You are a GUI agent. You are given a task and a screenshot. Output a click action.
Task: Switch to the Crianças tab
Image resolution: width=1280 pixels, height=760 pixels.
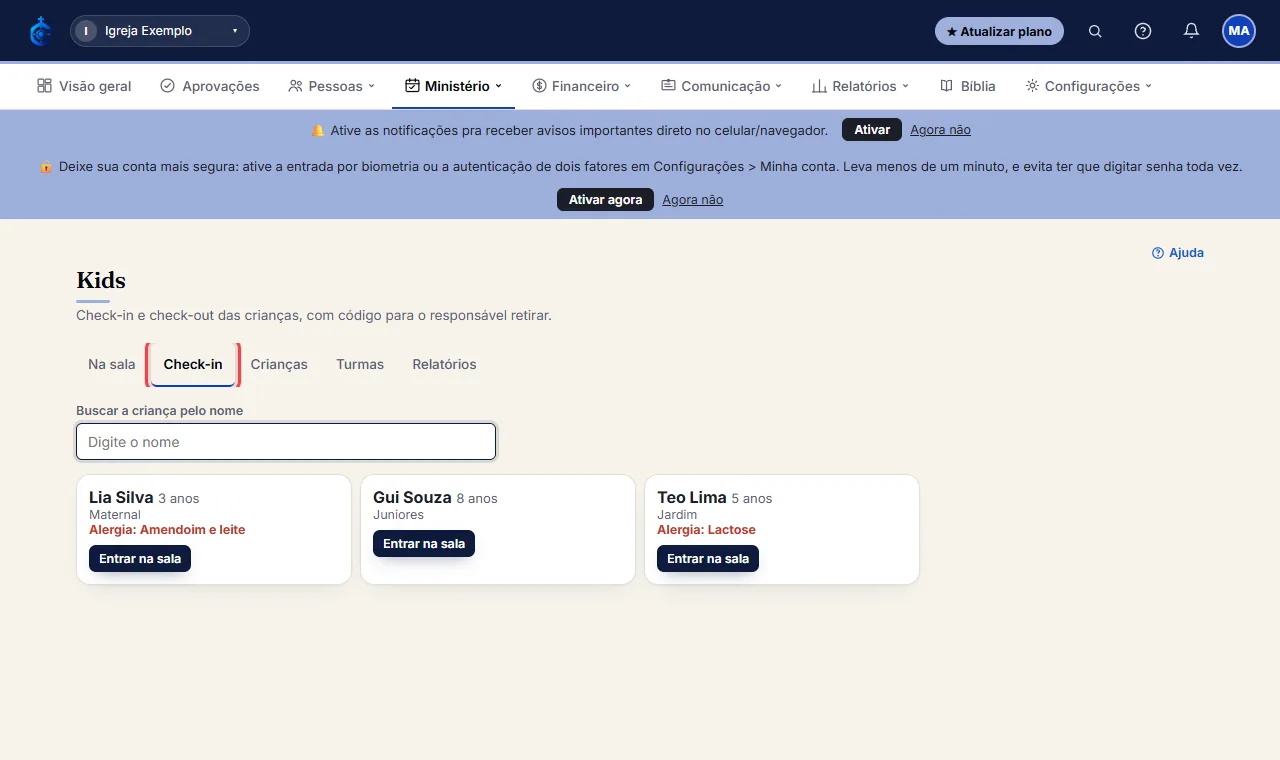(x=279, y=364)
